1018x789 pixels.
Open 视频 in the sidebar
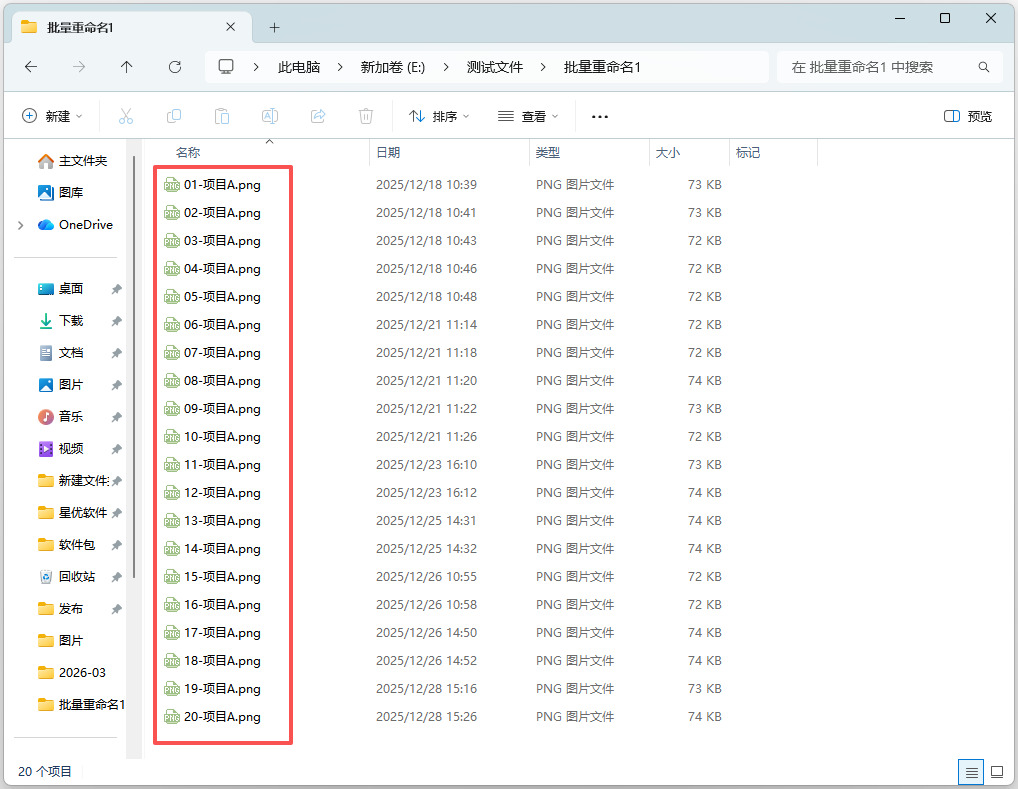coord(61,449)
